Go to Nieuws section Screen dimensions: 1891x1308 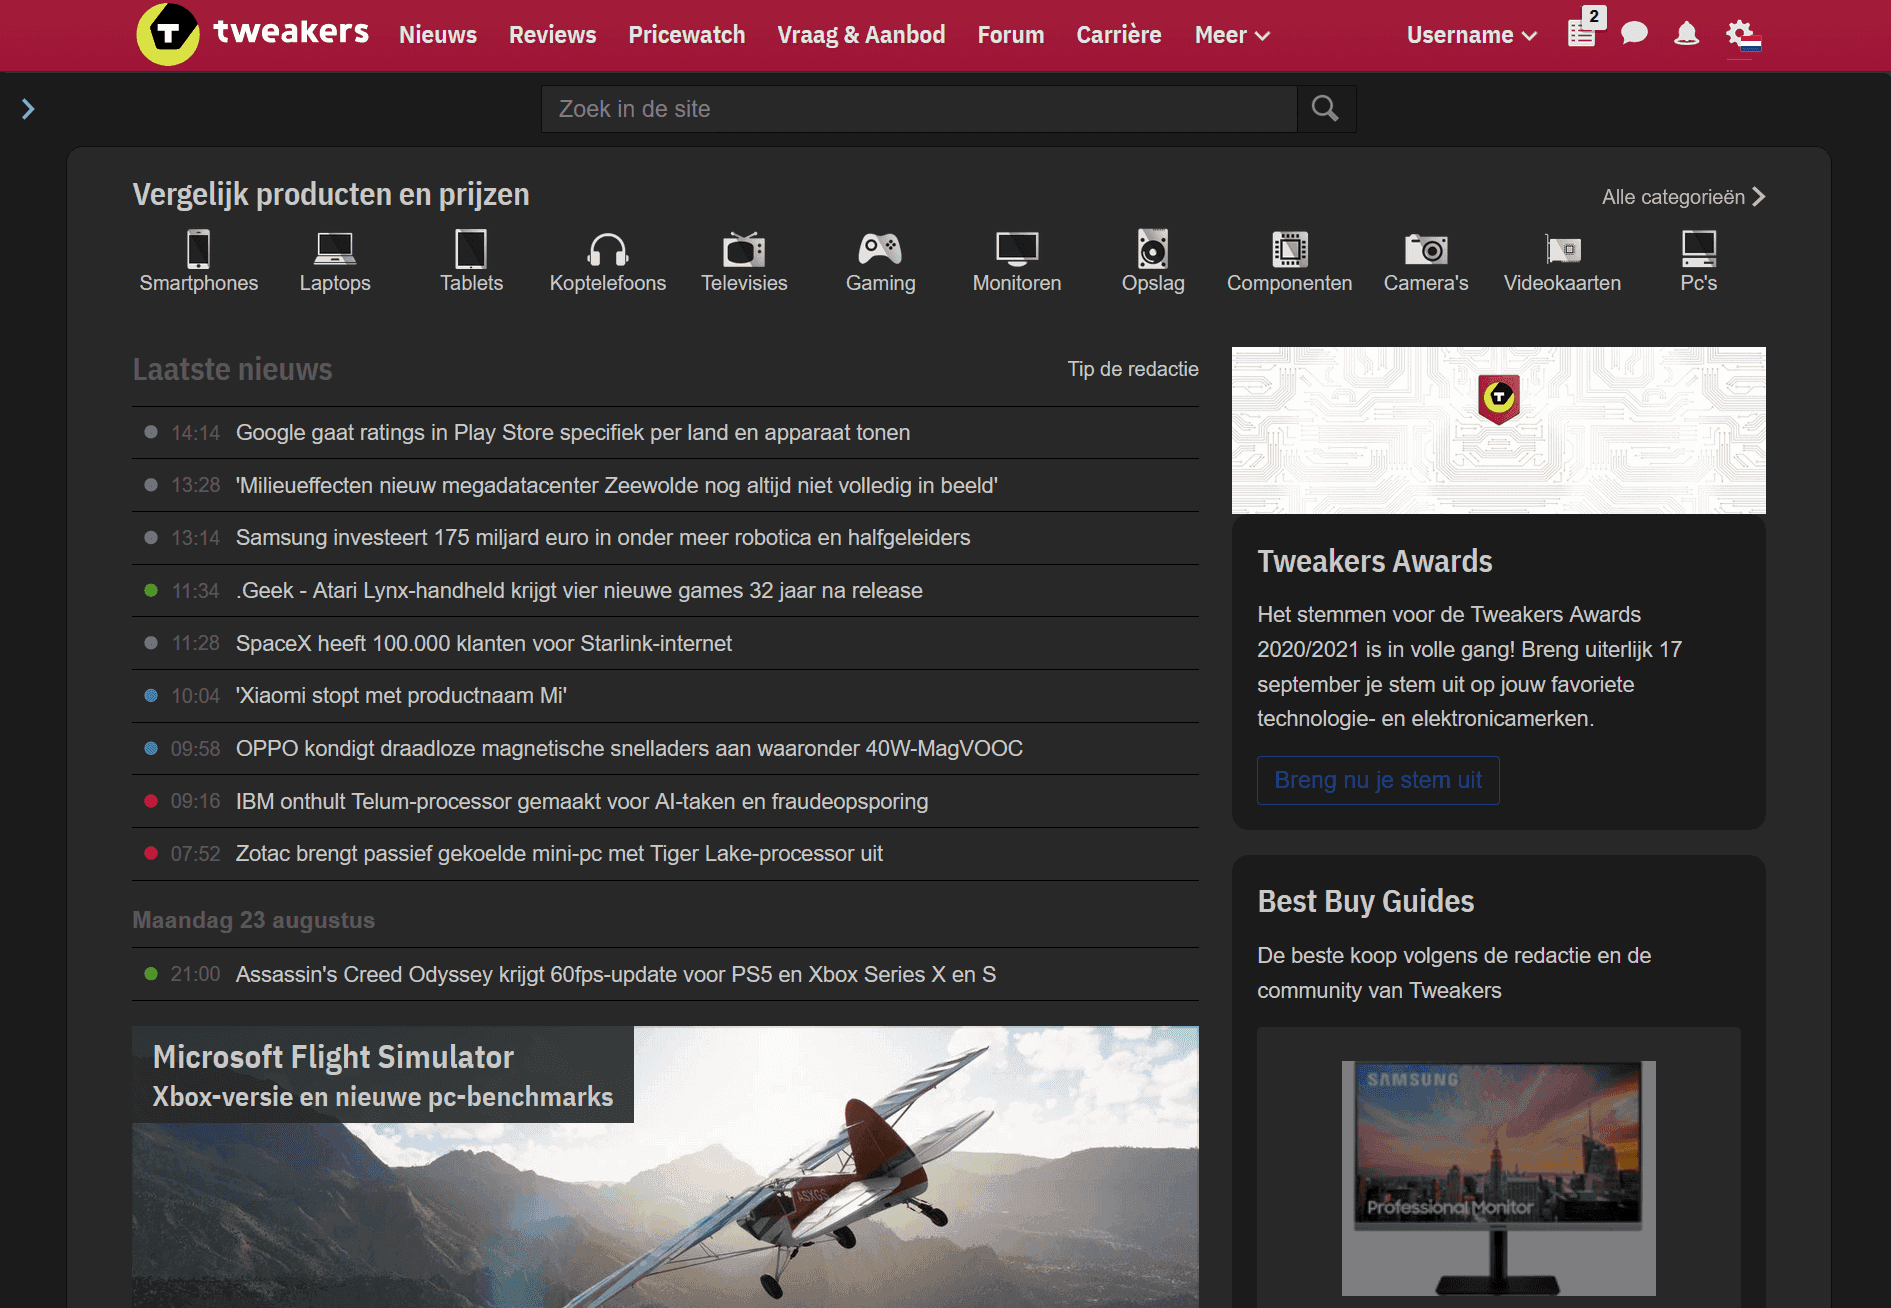(438, 35)
